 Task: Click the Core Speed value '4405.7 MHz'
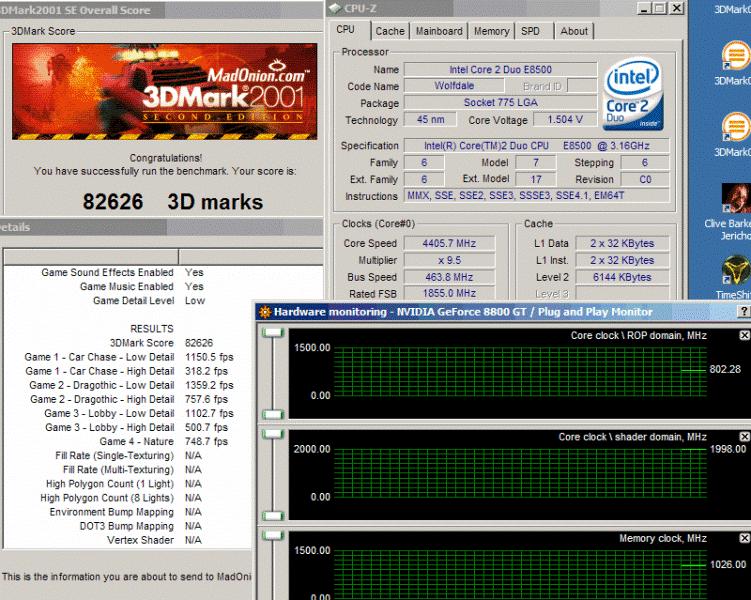[449, 243]
